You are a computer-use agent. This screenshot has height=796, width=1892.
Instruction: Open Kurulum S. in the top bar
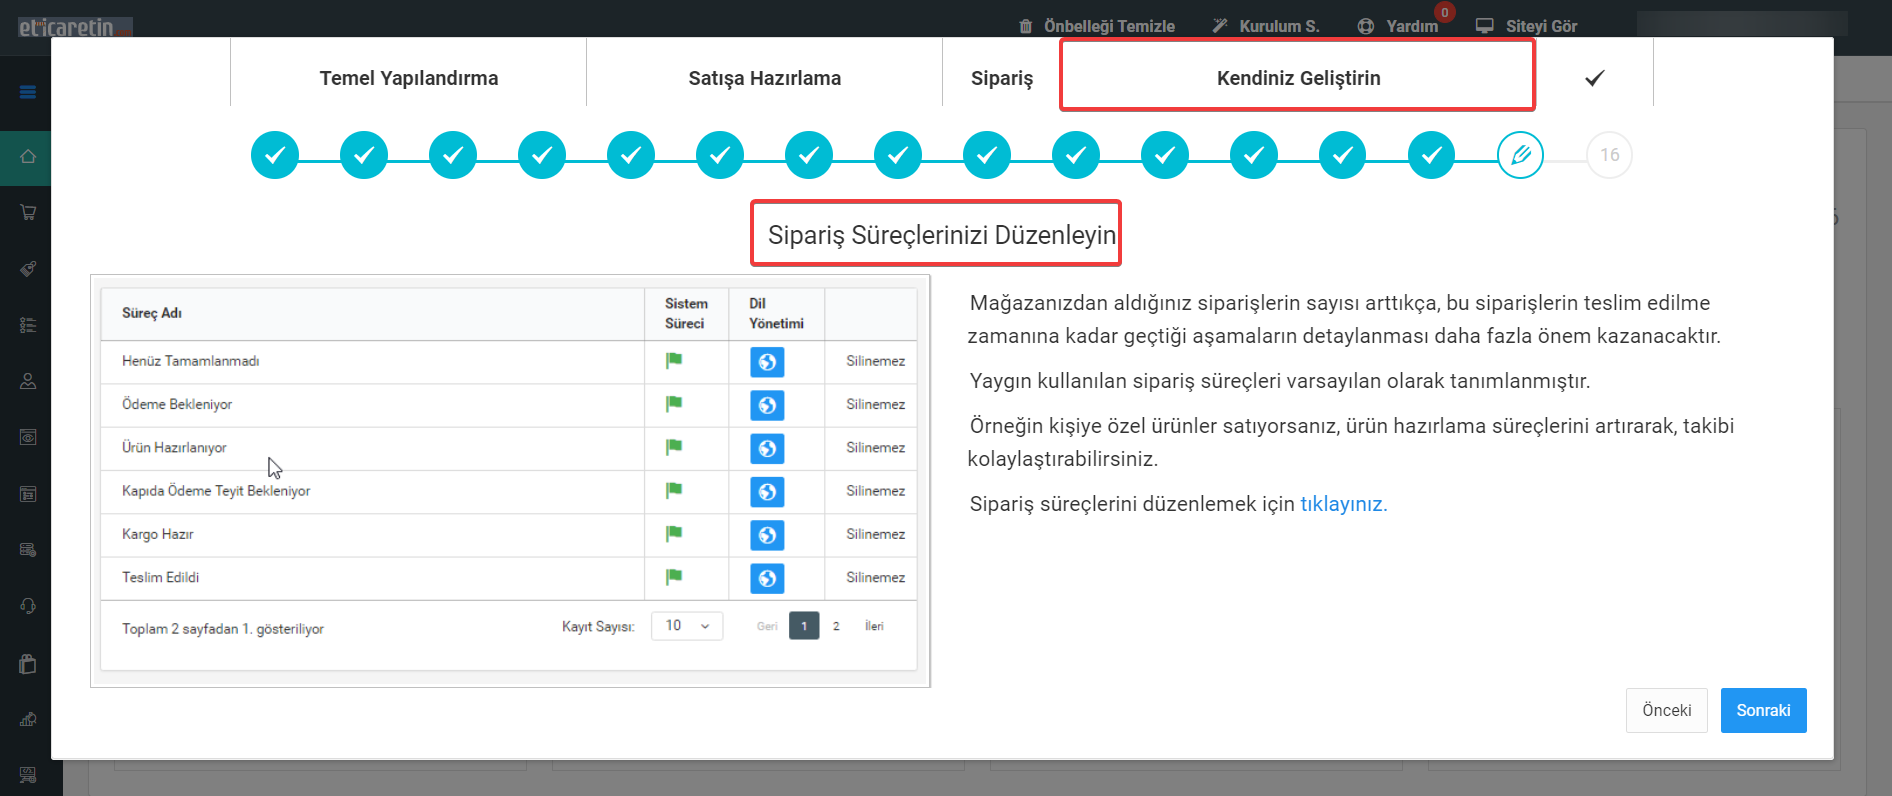coord(1279,26)
